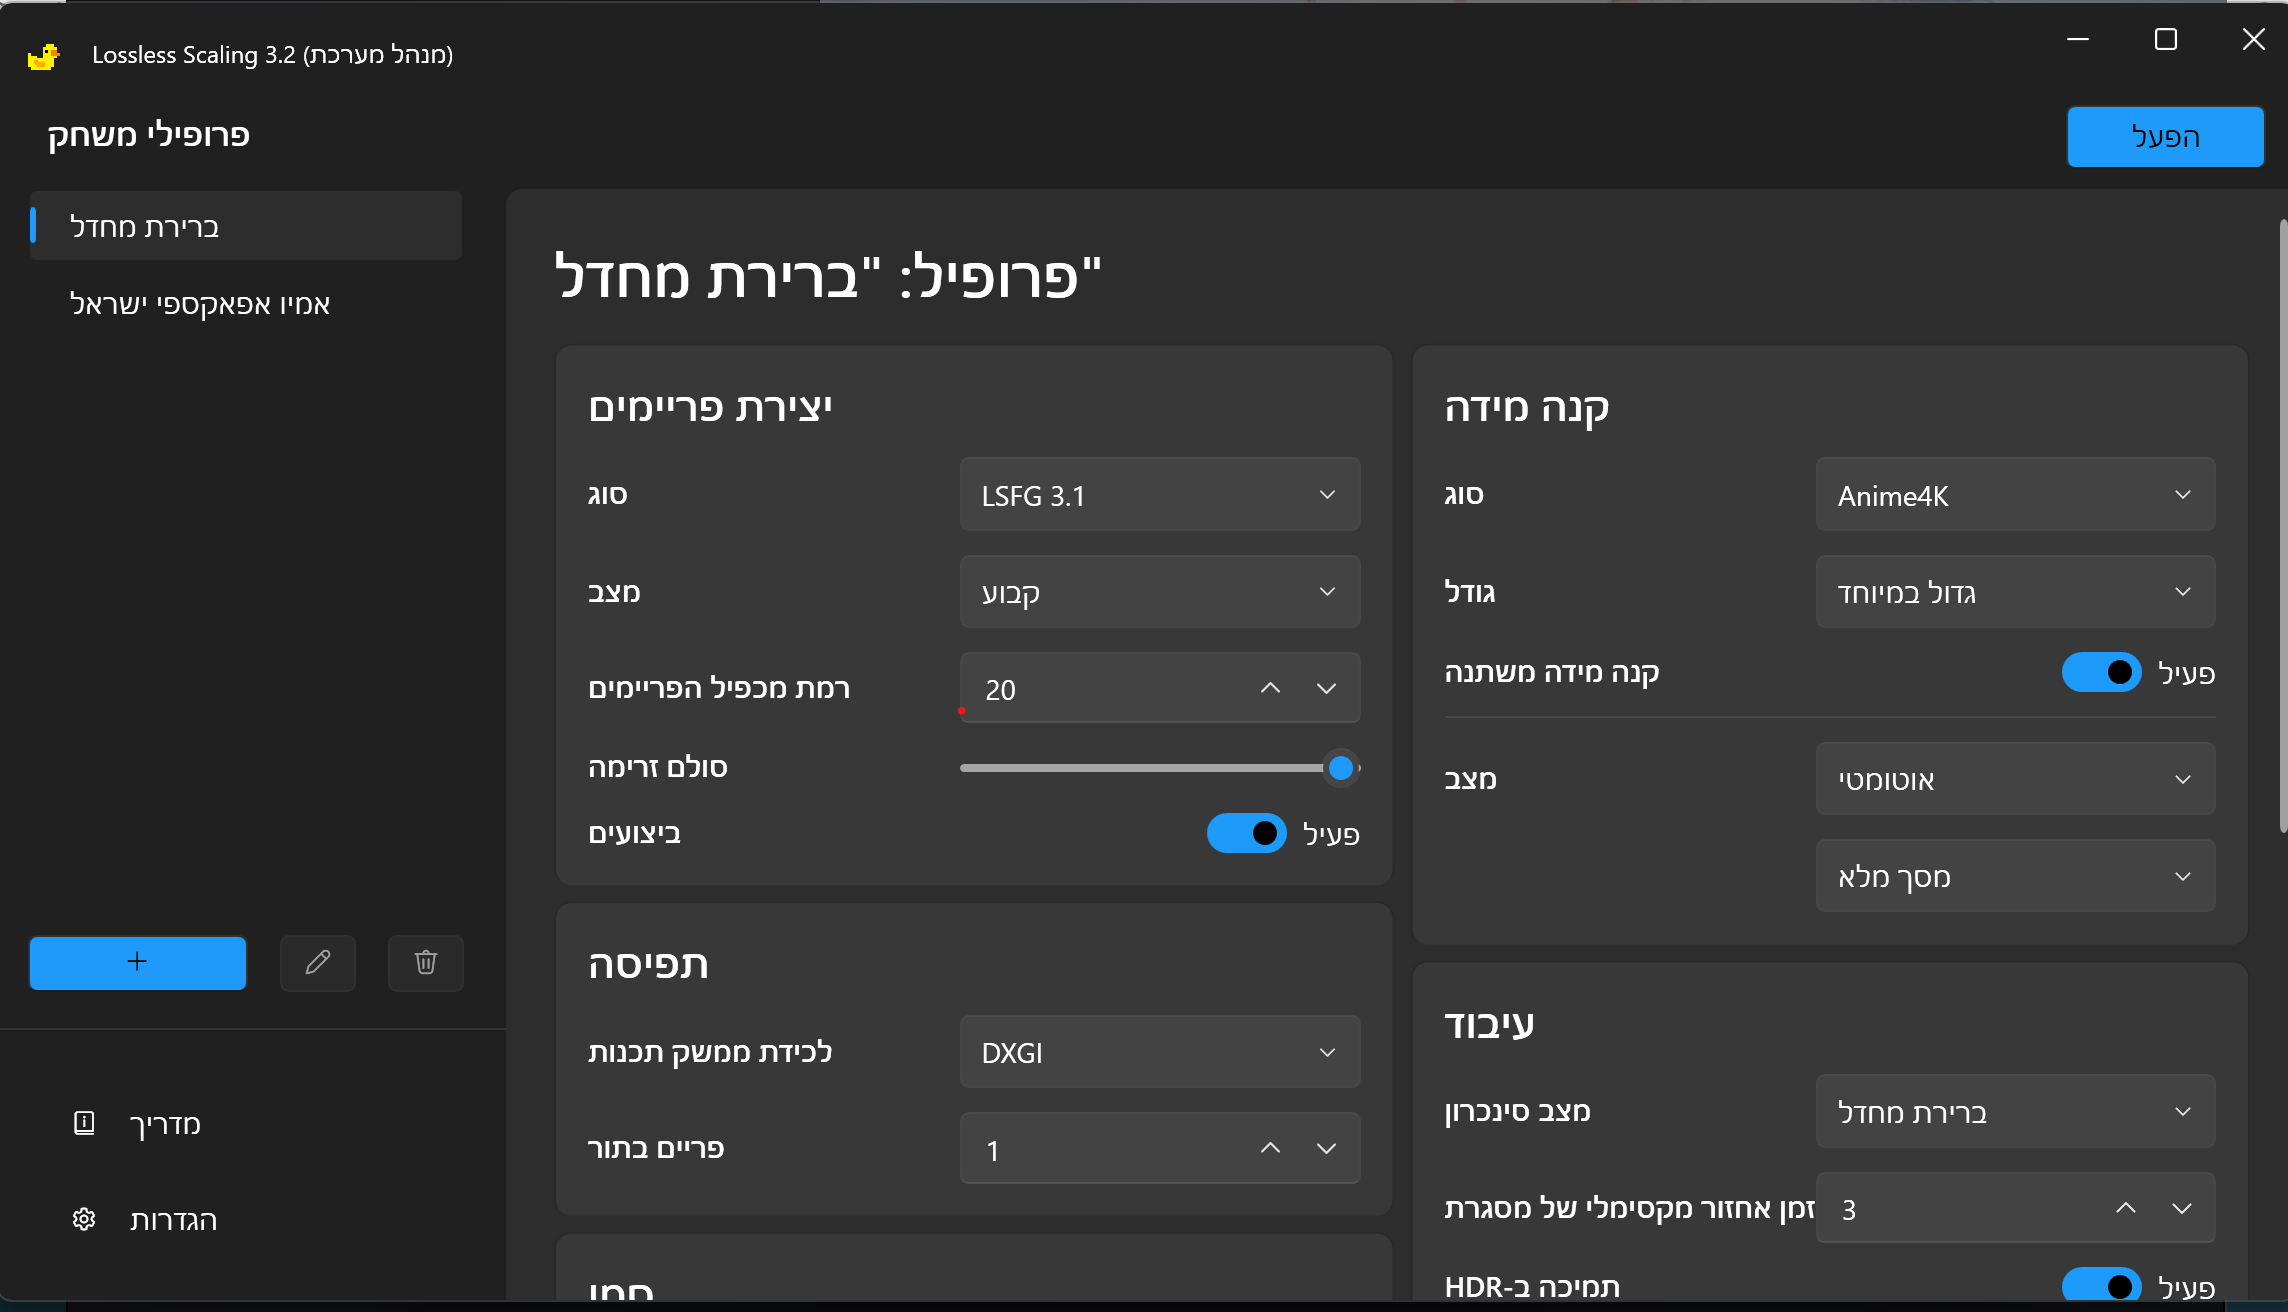Click the flow scale slider thumb
This screenshot has height=1312, width=2288.
pos(1341,768)
